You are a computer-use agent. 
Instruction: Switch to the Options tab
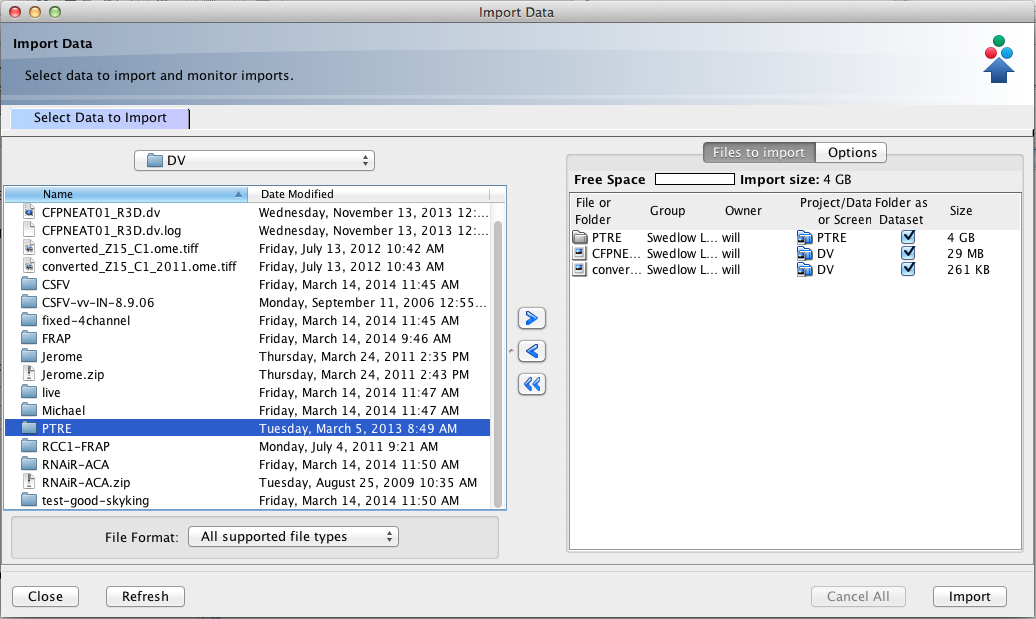pos(852,153)
